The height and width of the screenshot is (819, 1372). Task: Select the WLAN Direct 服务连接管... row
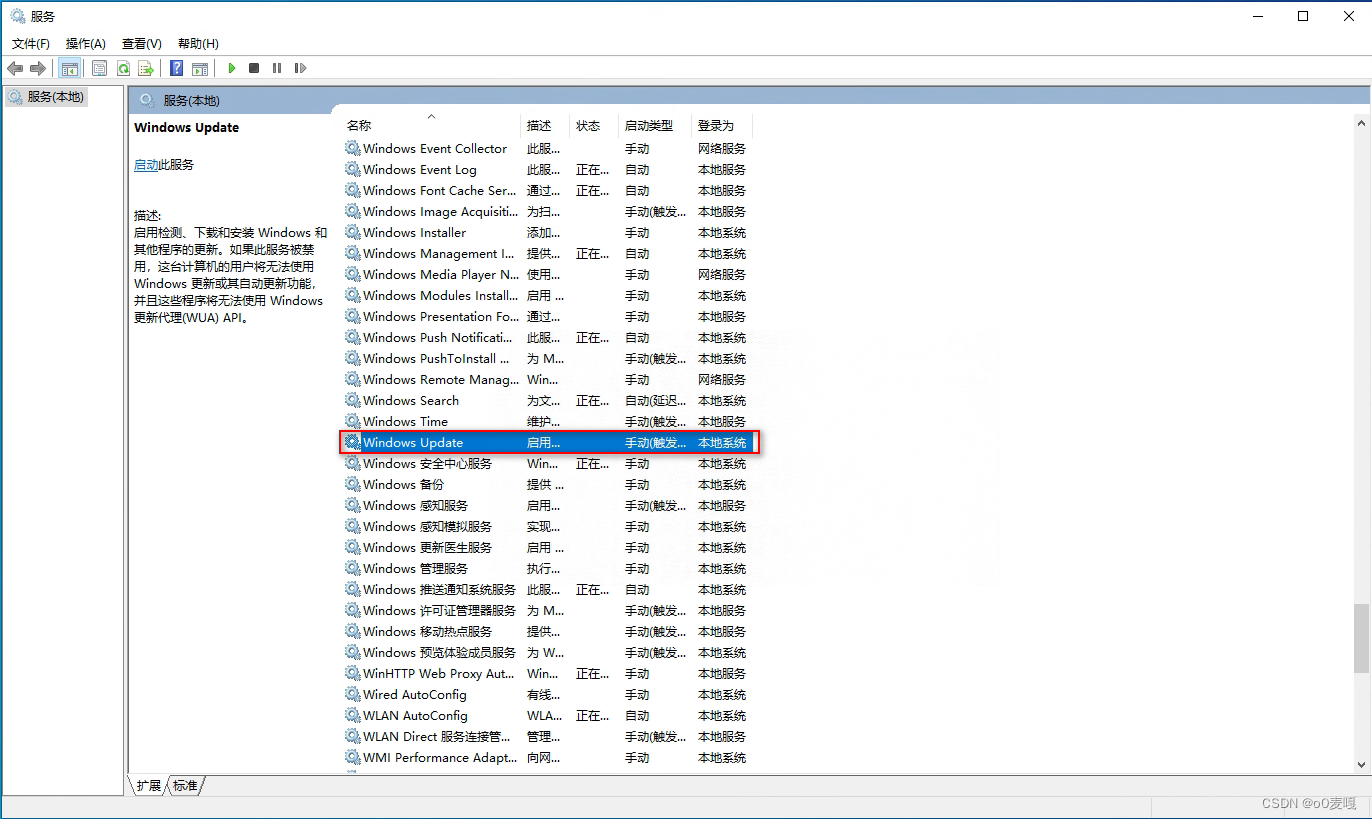point(546,736)
